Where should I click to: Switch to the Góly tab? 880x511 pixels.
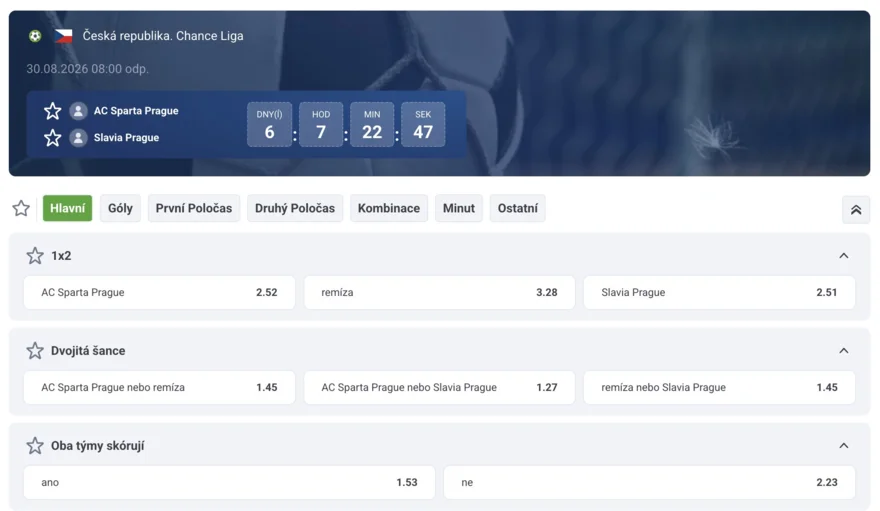click(x=120, y=208)
